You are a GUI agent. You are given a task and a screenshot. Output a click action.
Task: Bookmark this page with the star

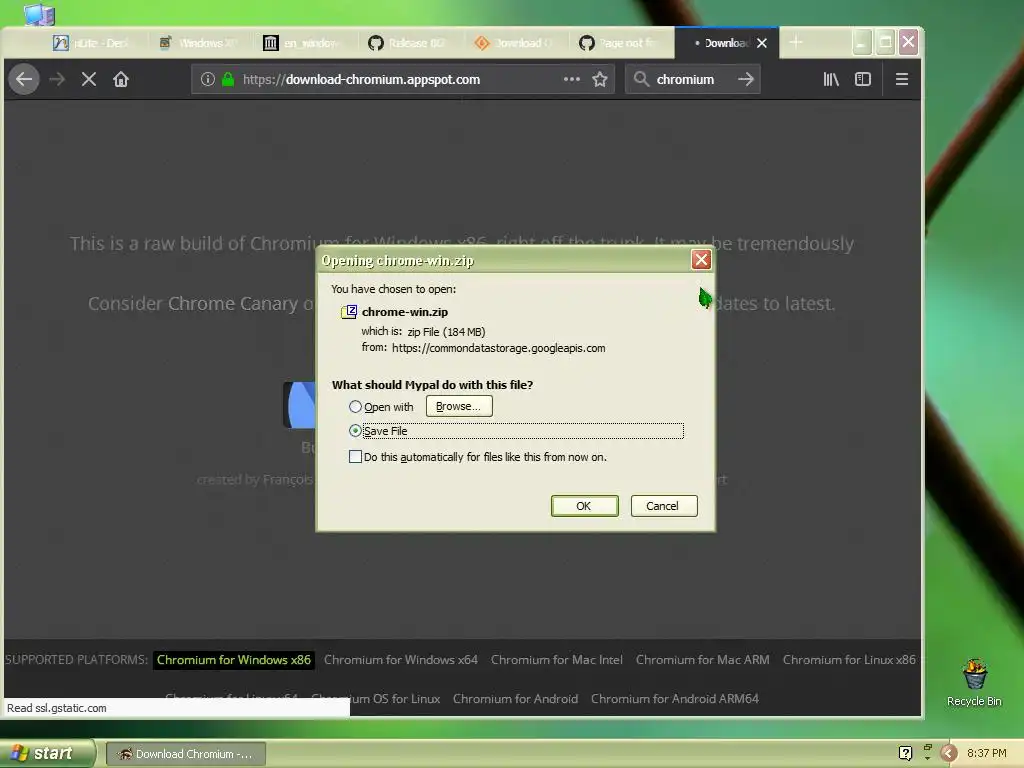600,80
